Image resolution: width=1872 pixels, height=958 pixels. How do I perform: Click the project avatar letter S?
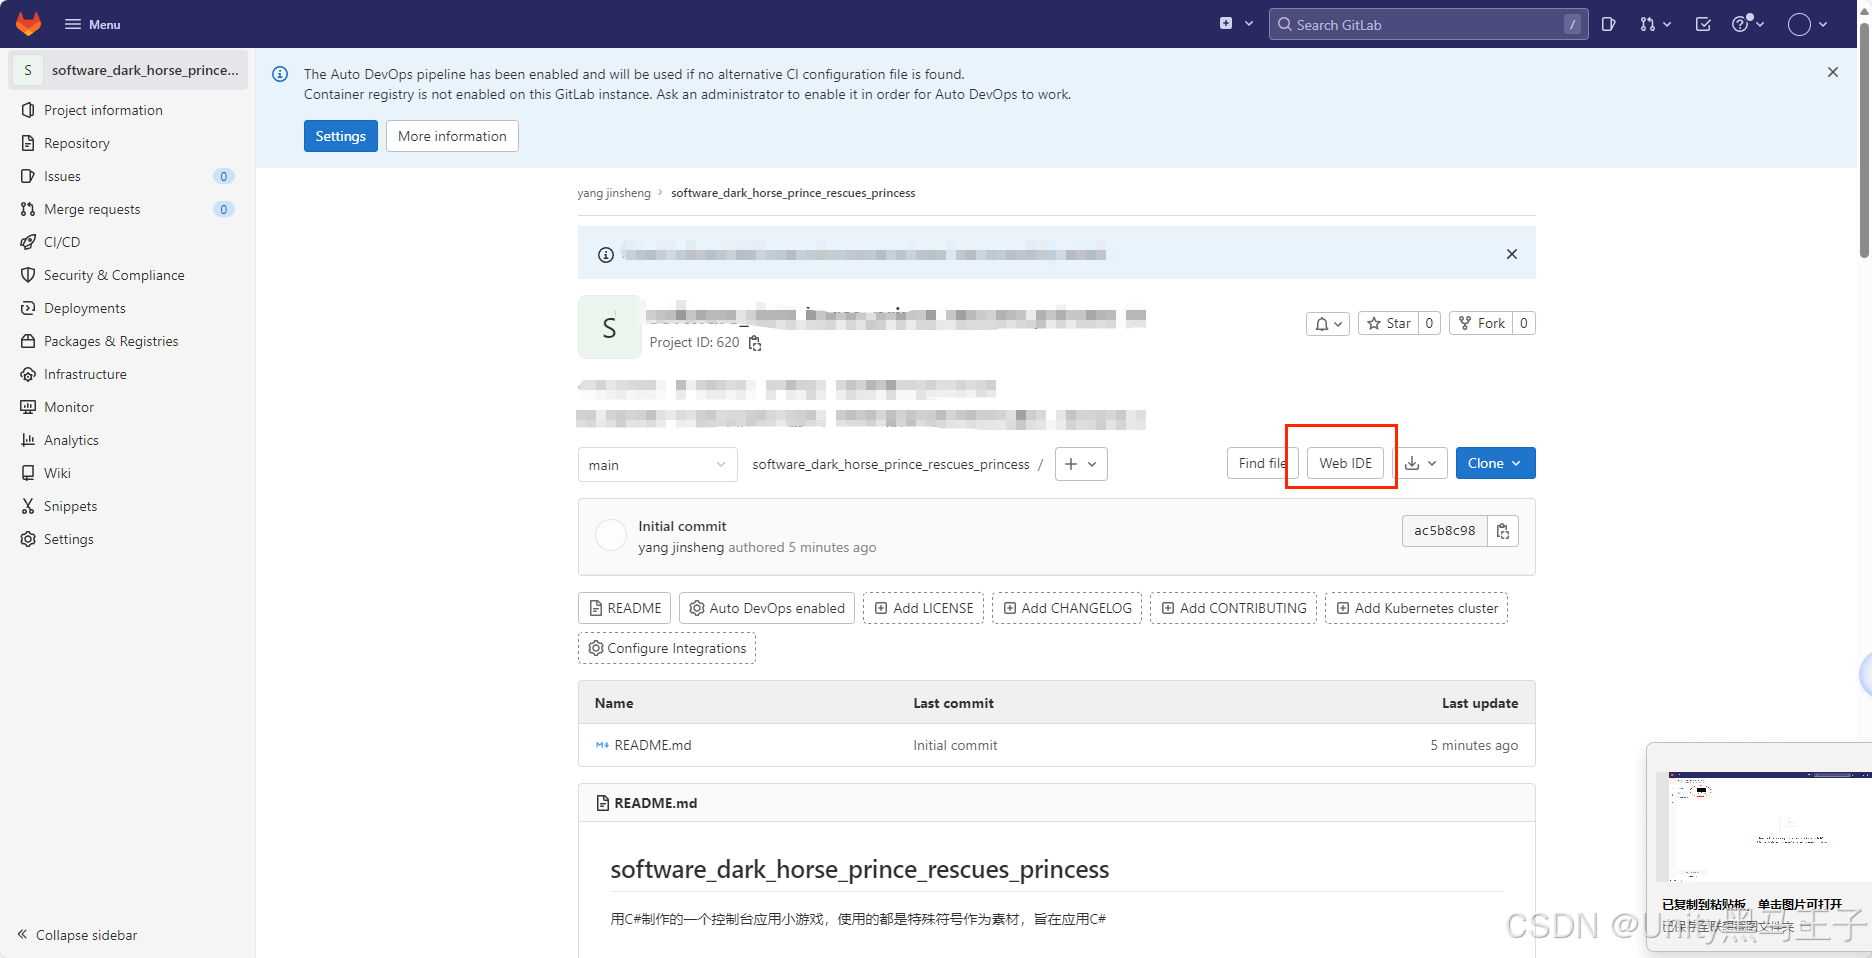pos(609,327)
